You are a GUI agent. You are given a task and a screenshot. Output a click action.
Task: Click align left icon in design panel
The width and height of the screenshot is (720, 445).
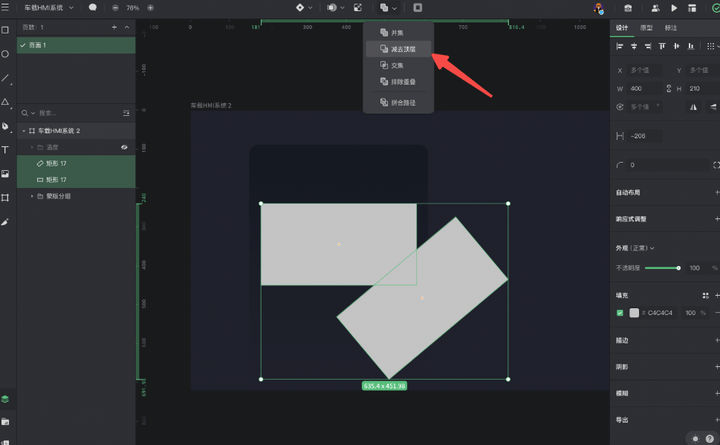(x=620, y=46)
